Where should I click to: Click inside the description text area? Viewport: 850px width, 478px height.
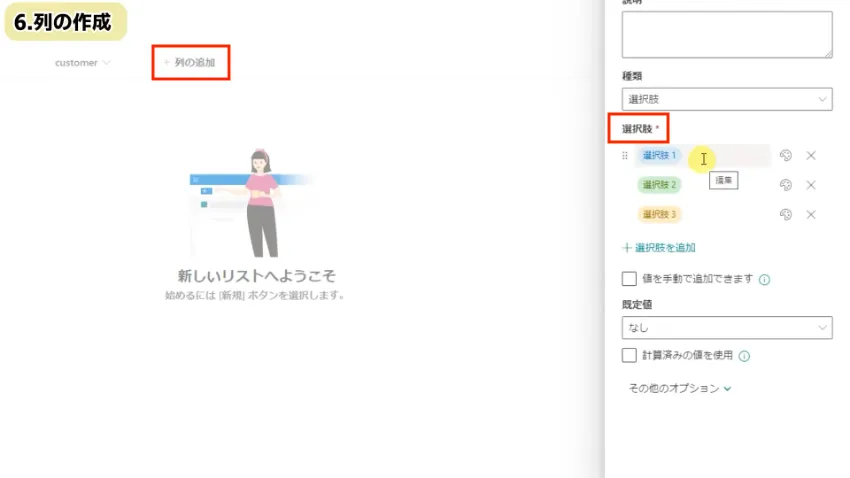tap(726, 34)
